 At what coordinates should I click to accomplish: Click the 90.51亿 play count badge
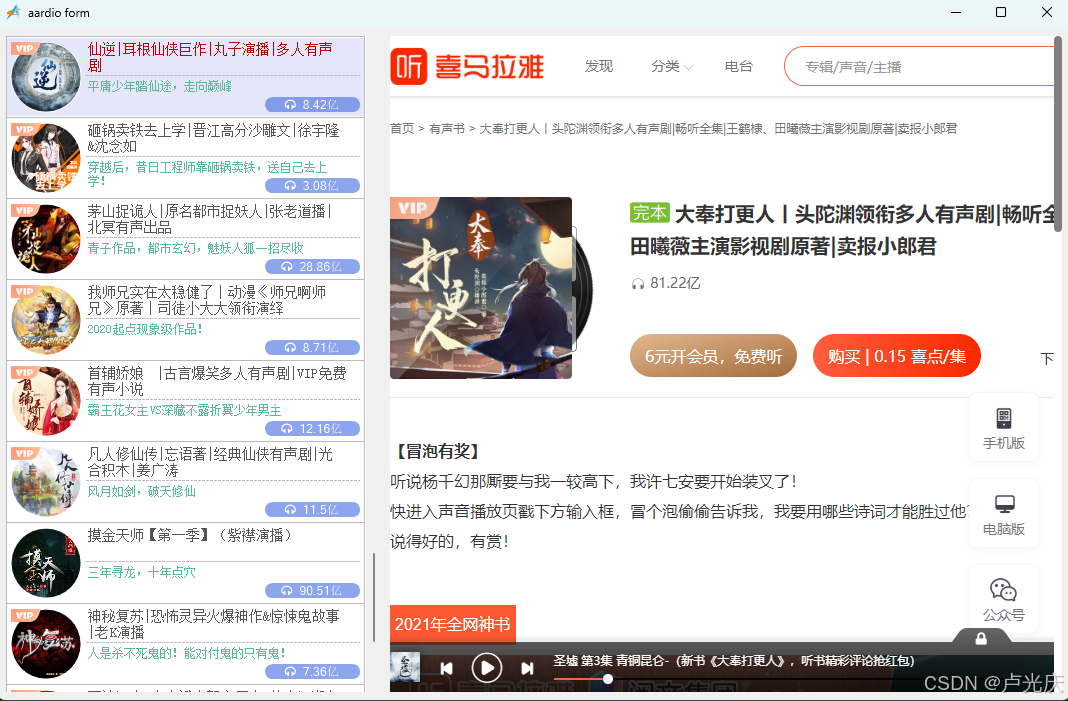point(313,591)
